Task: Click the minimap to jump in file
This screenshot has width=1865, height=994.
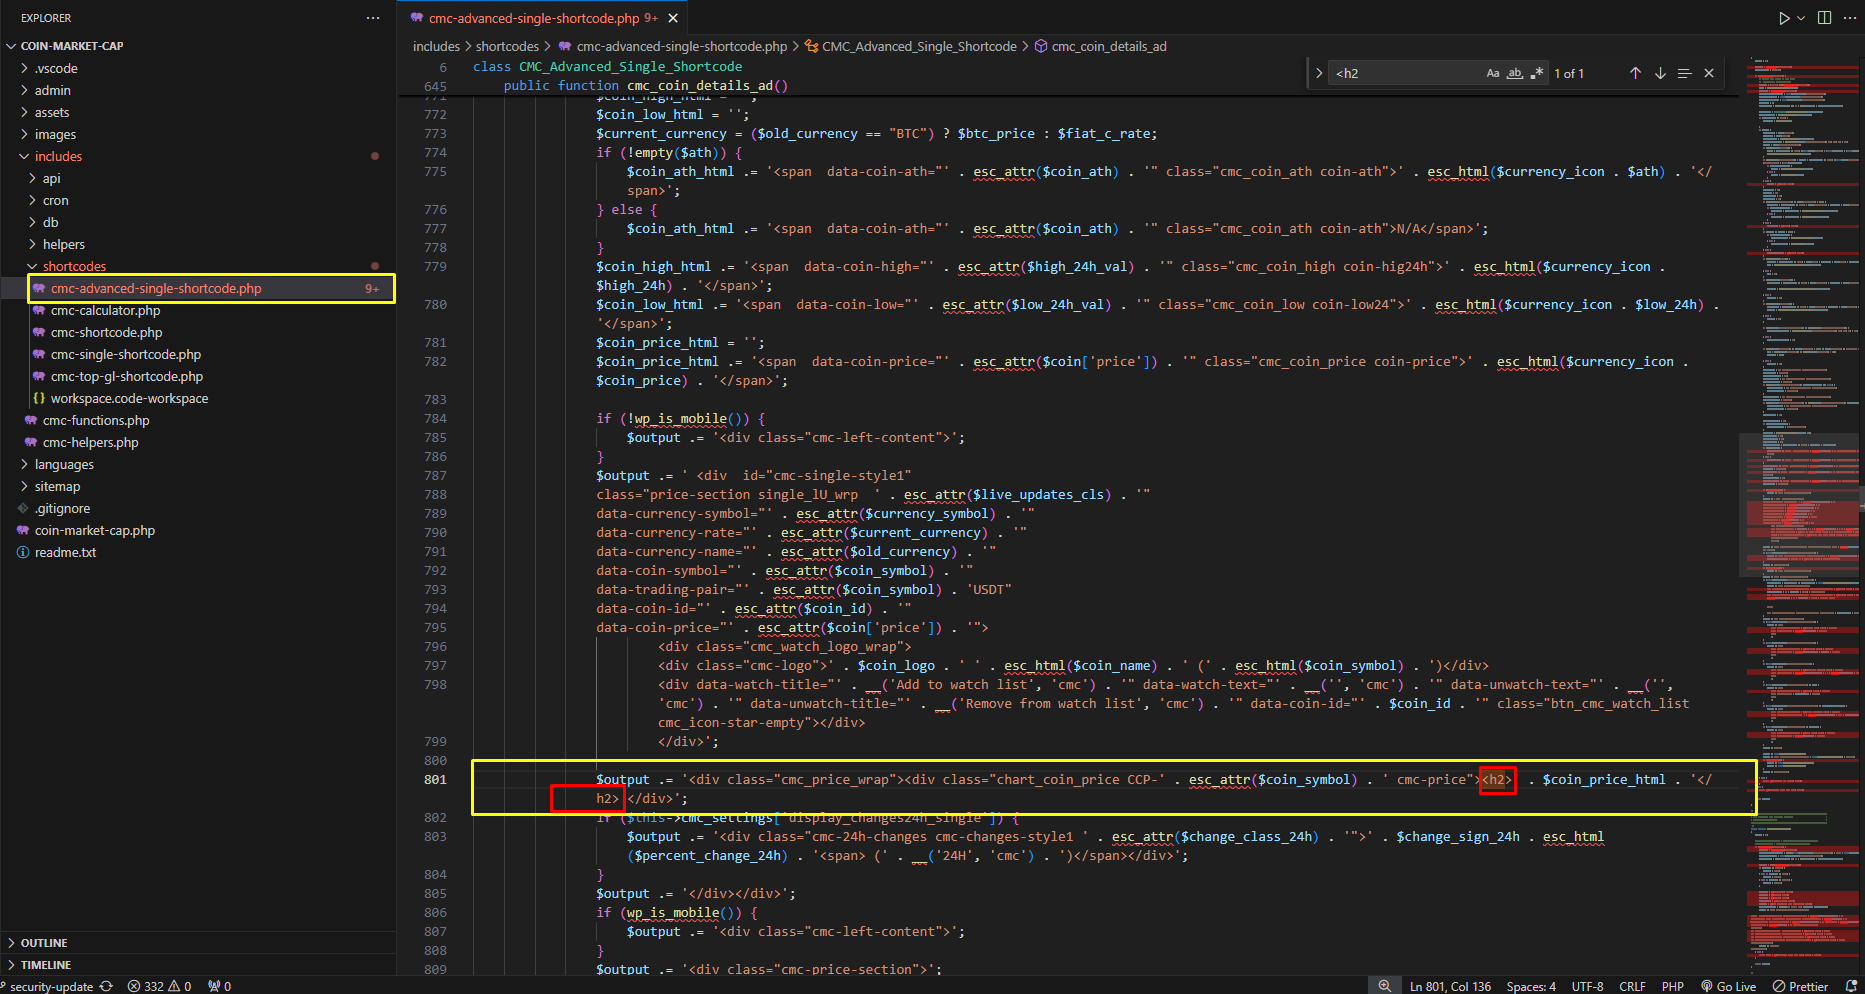Action: (x=1802, y=515)
